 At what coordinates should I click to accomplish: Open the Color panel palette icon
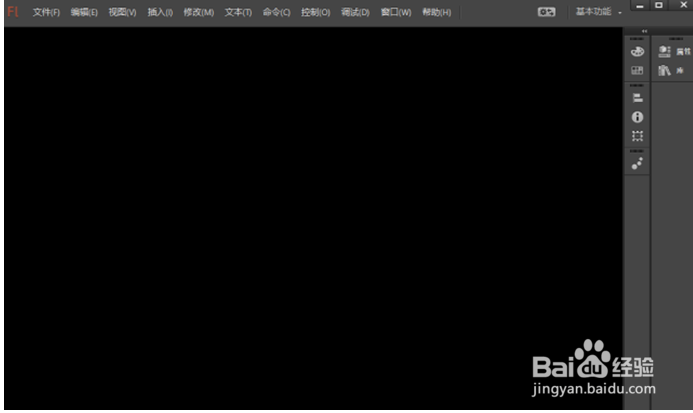pyautogui.click(x=637, y=52)
